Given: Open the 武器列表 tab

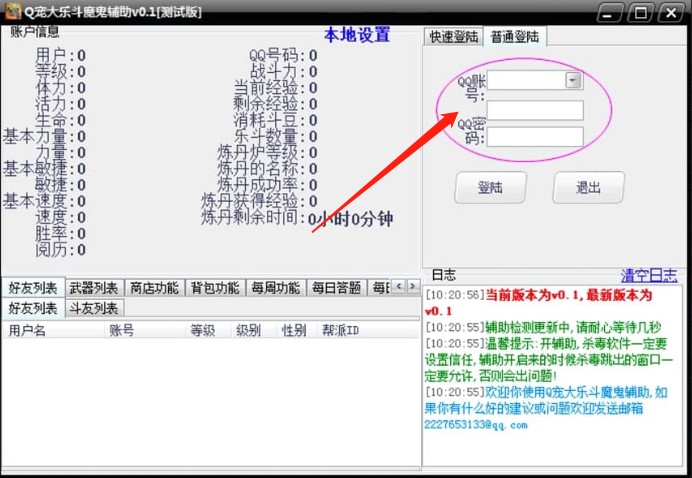Looking at the screenshot, I should (x=94, y=288).
